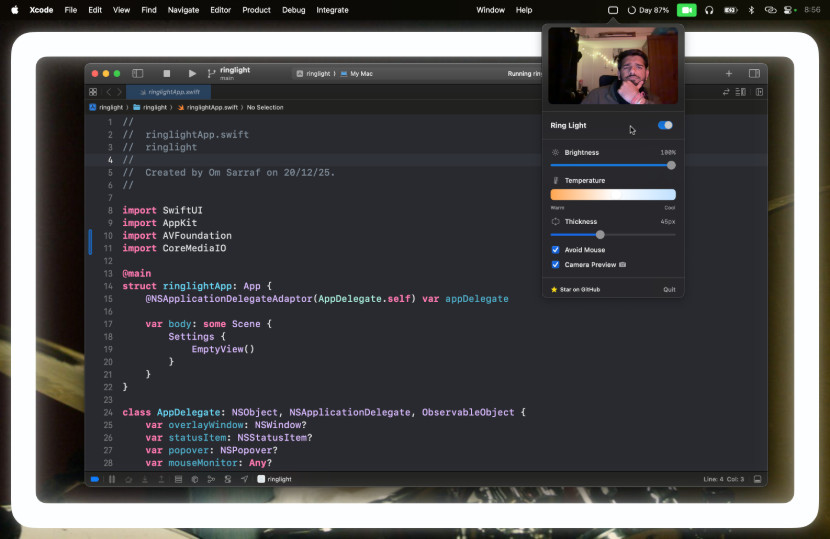Image resolution: width=830 pixels, height=539 pixels.
Task: Show the Inspector panel via top-right icon
Action: point(754,73)
